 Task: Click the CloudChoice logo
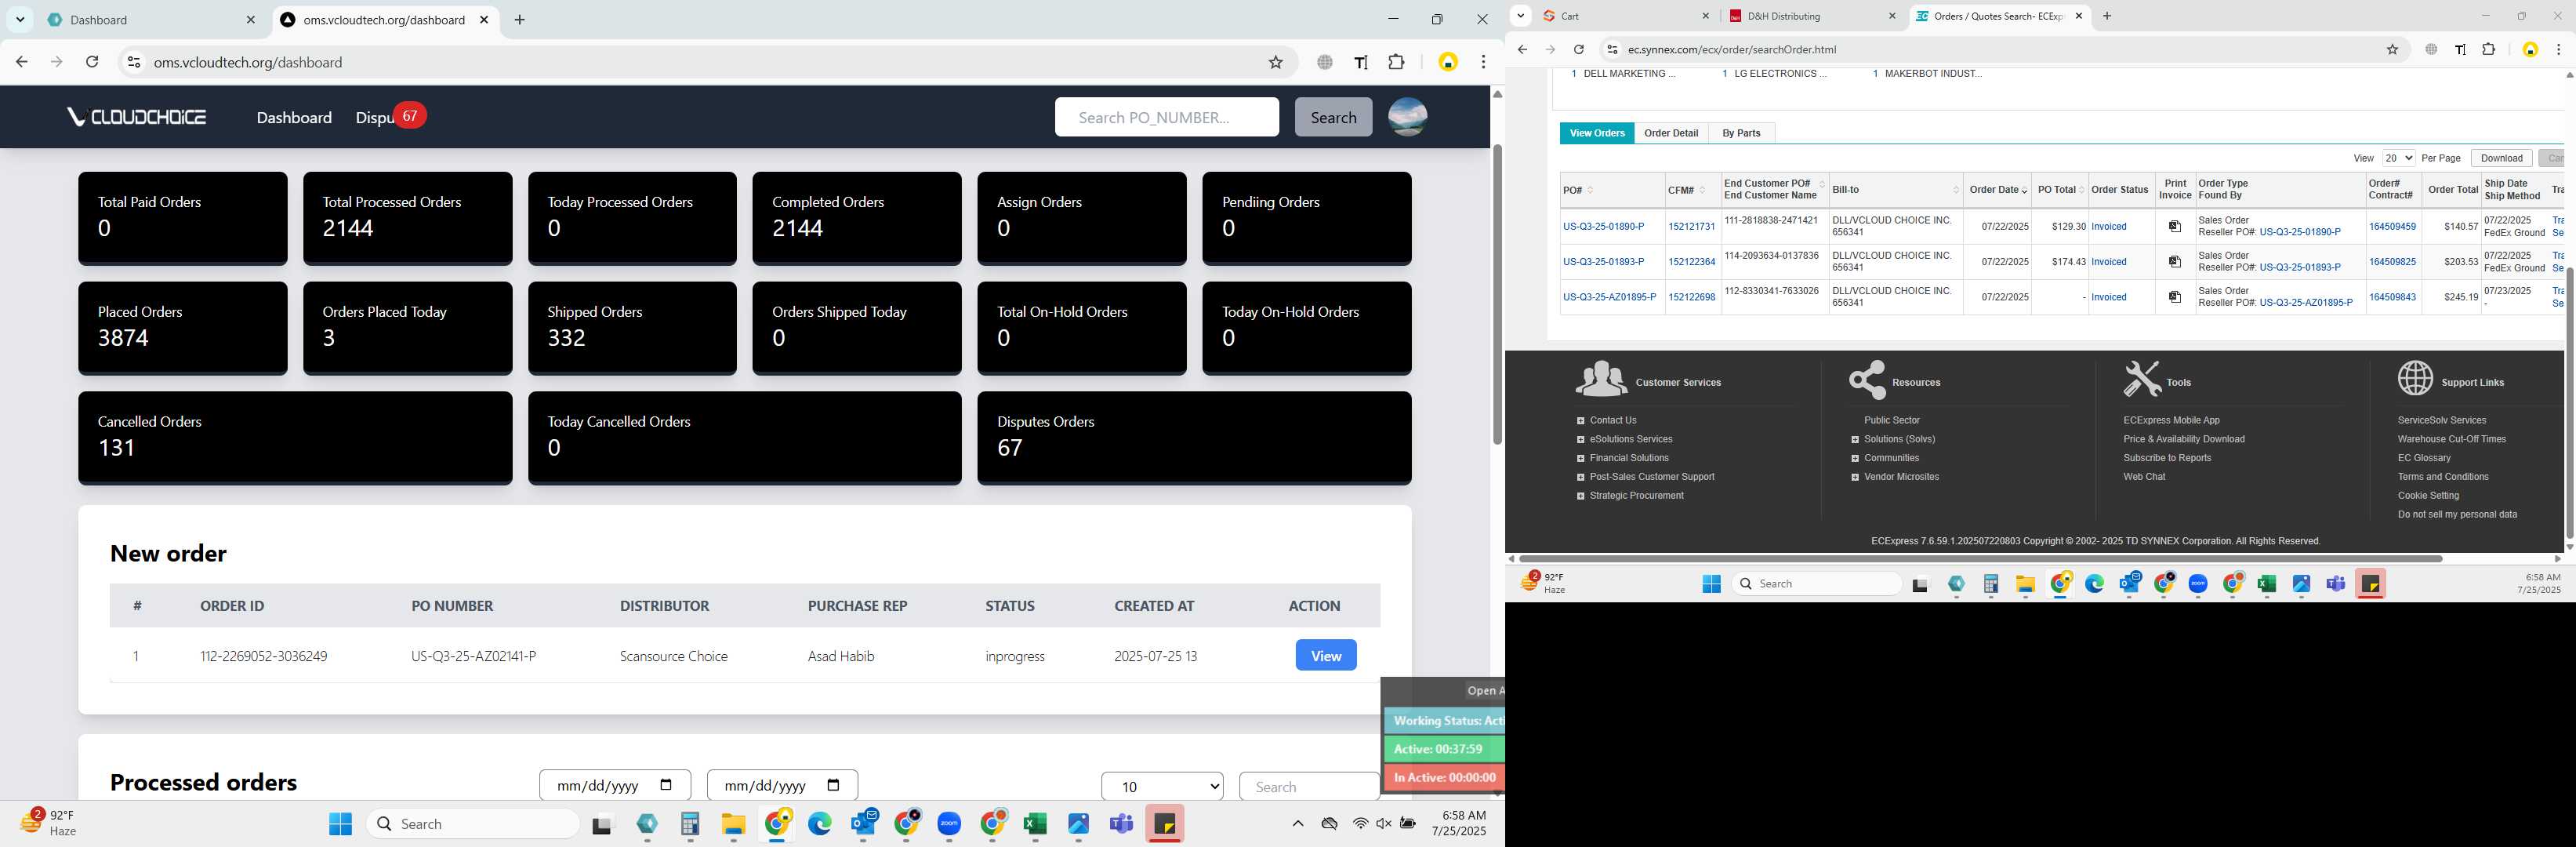point(137,117)
